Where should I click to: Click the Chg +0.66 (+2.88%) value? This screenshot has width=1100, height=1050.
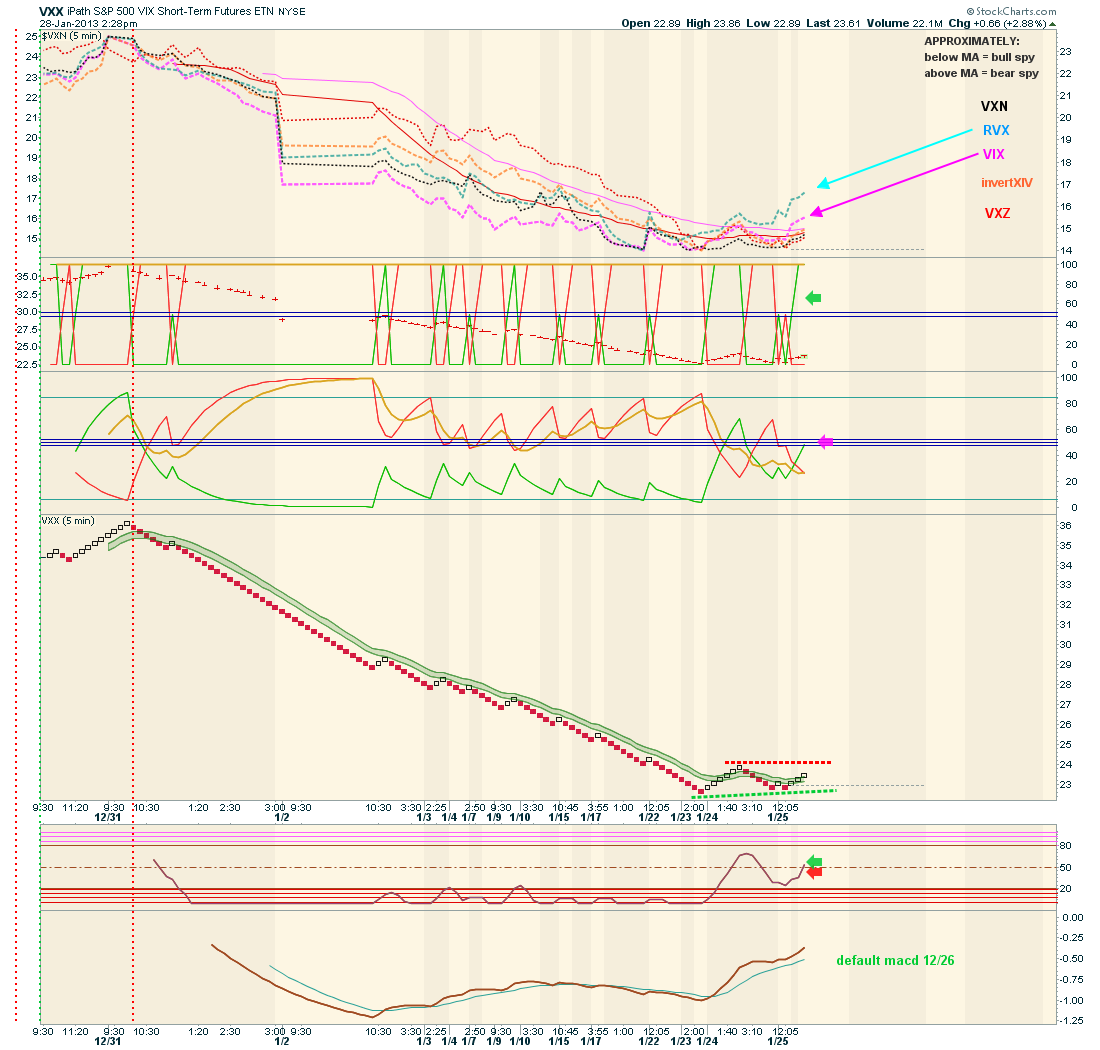point(998,23)
